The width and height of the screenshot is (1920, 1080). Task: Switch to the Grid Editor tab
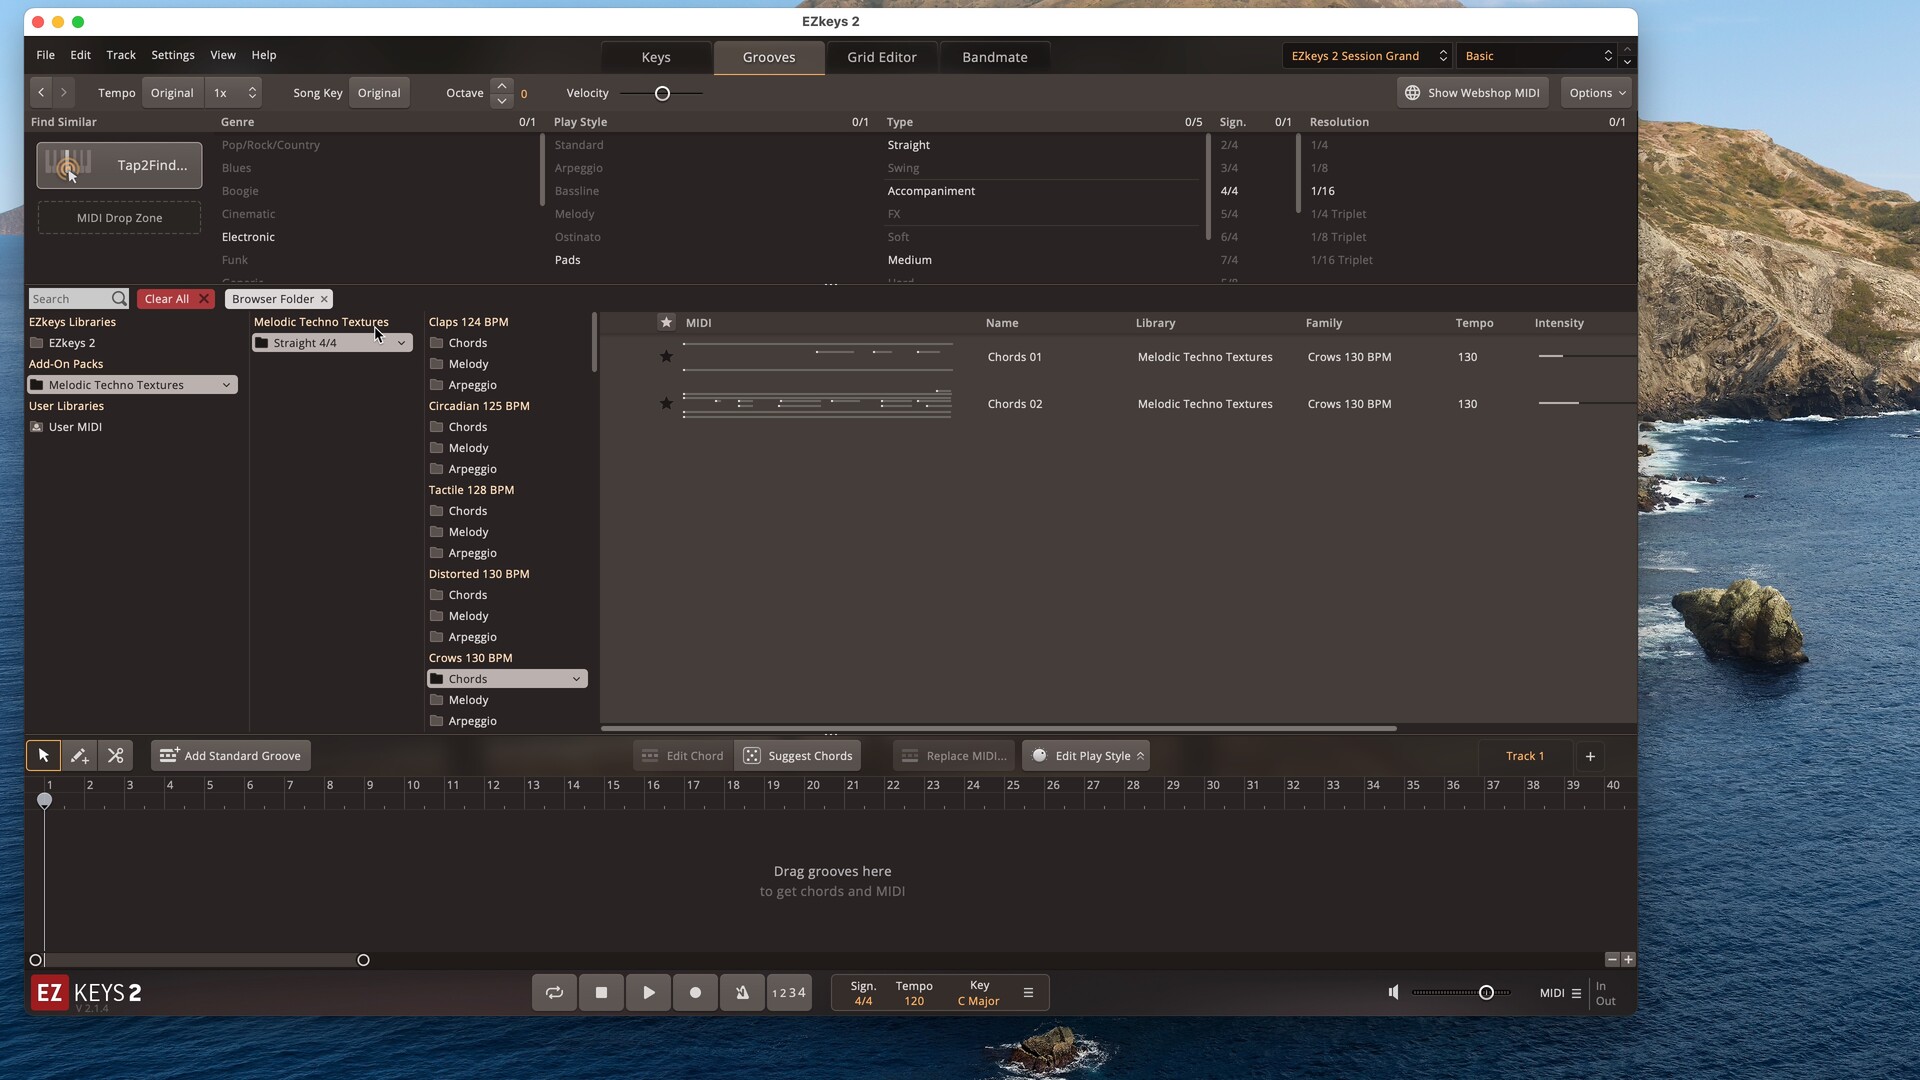(881, 57)
